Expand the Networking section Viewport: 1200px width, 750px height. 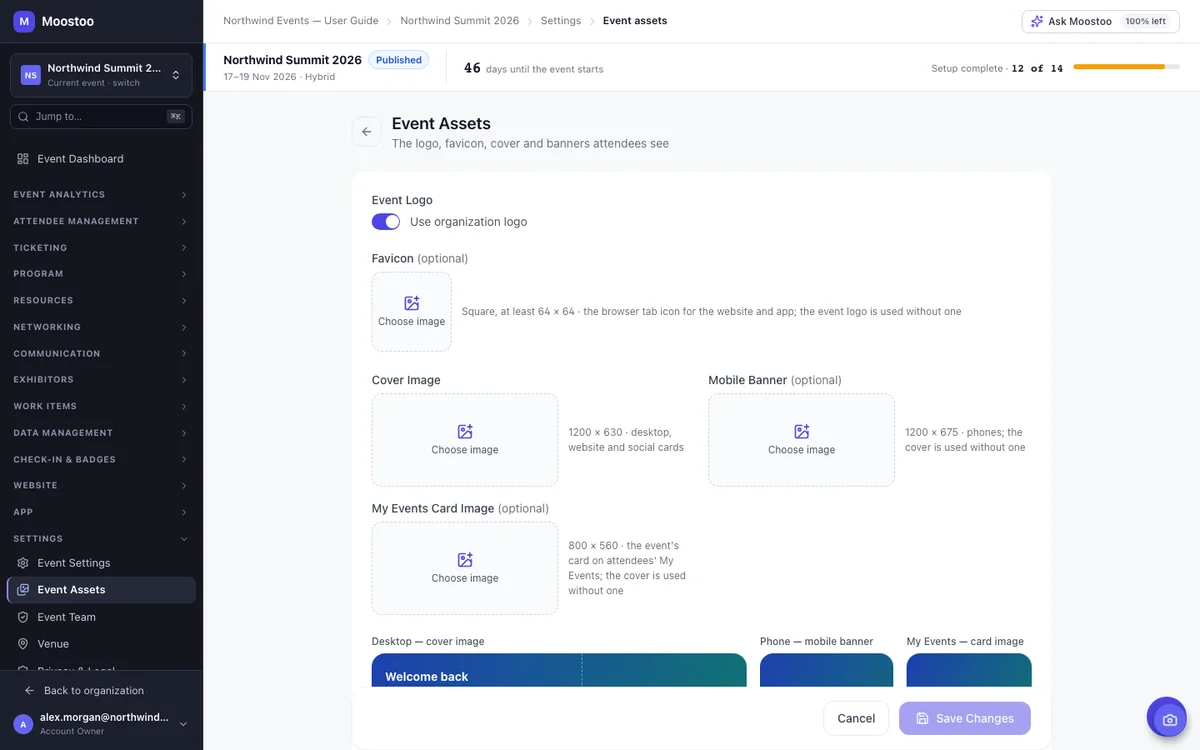101,327
